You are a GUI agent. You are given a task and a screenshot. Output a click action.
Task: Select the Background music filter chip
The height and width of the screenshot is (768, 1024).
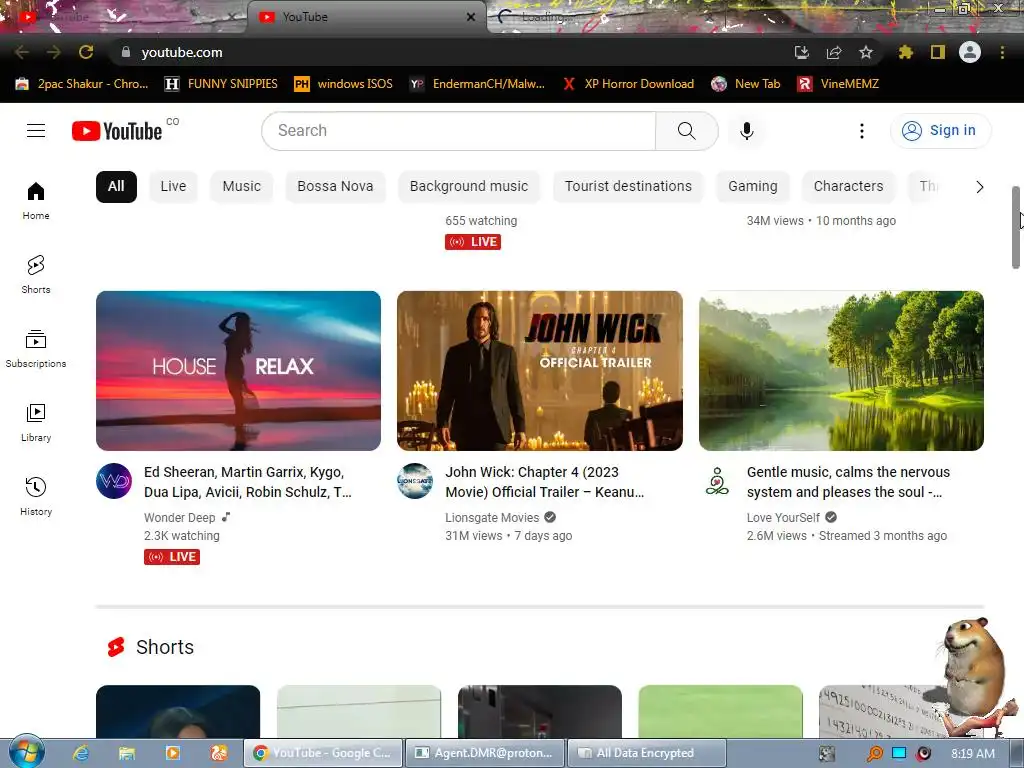(469, 187)
